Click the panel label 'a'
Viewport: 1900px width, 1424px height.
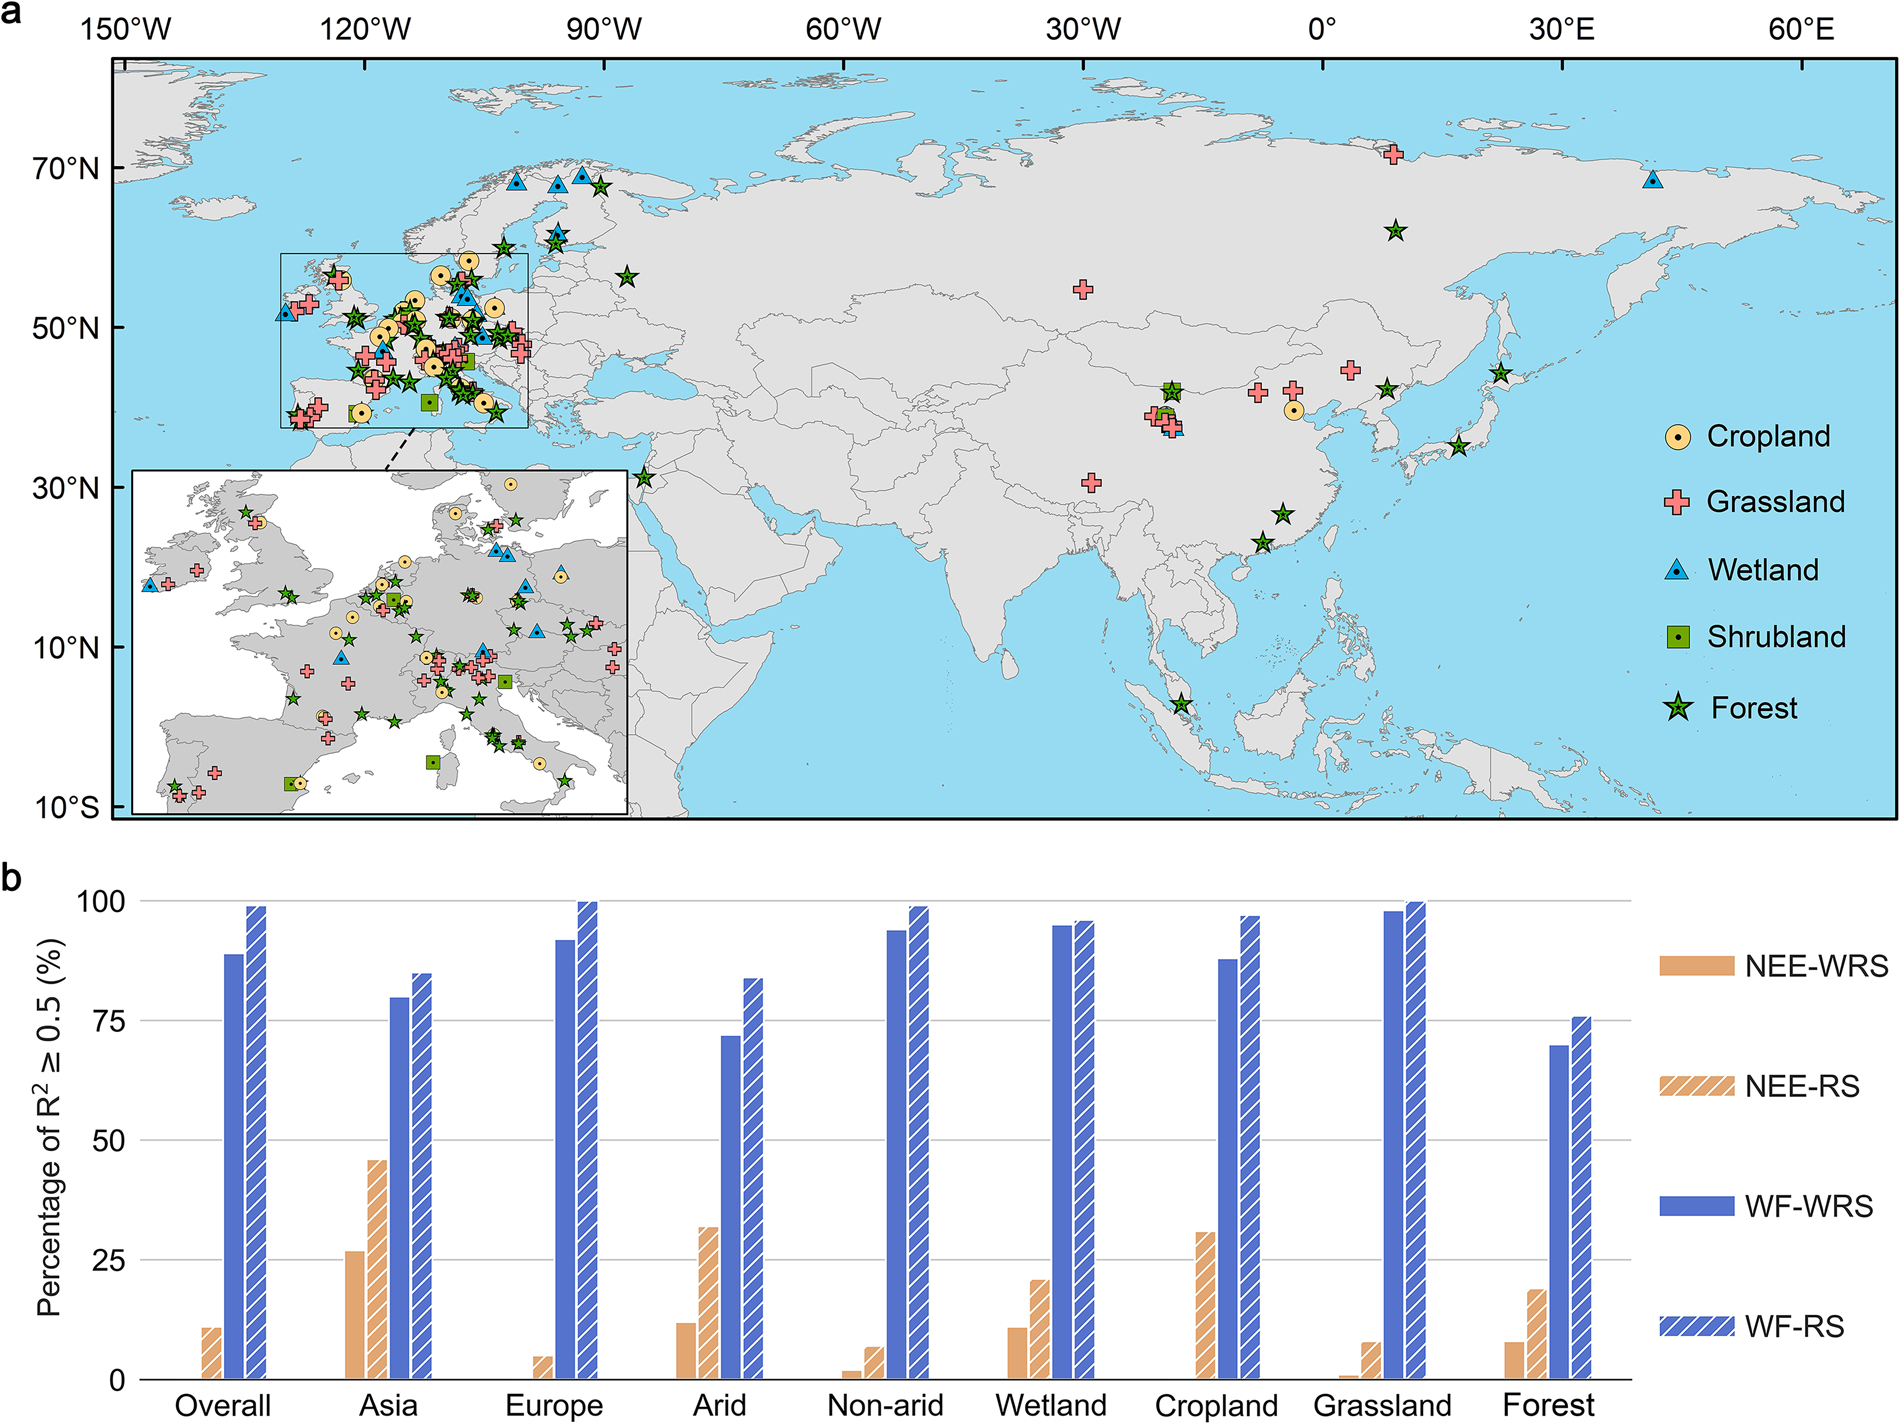point(11,14)
